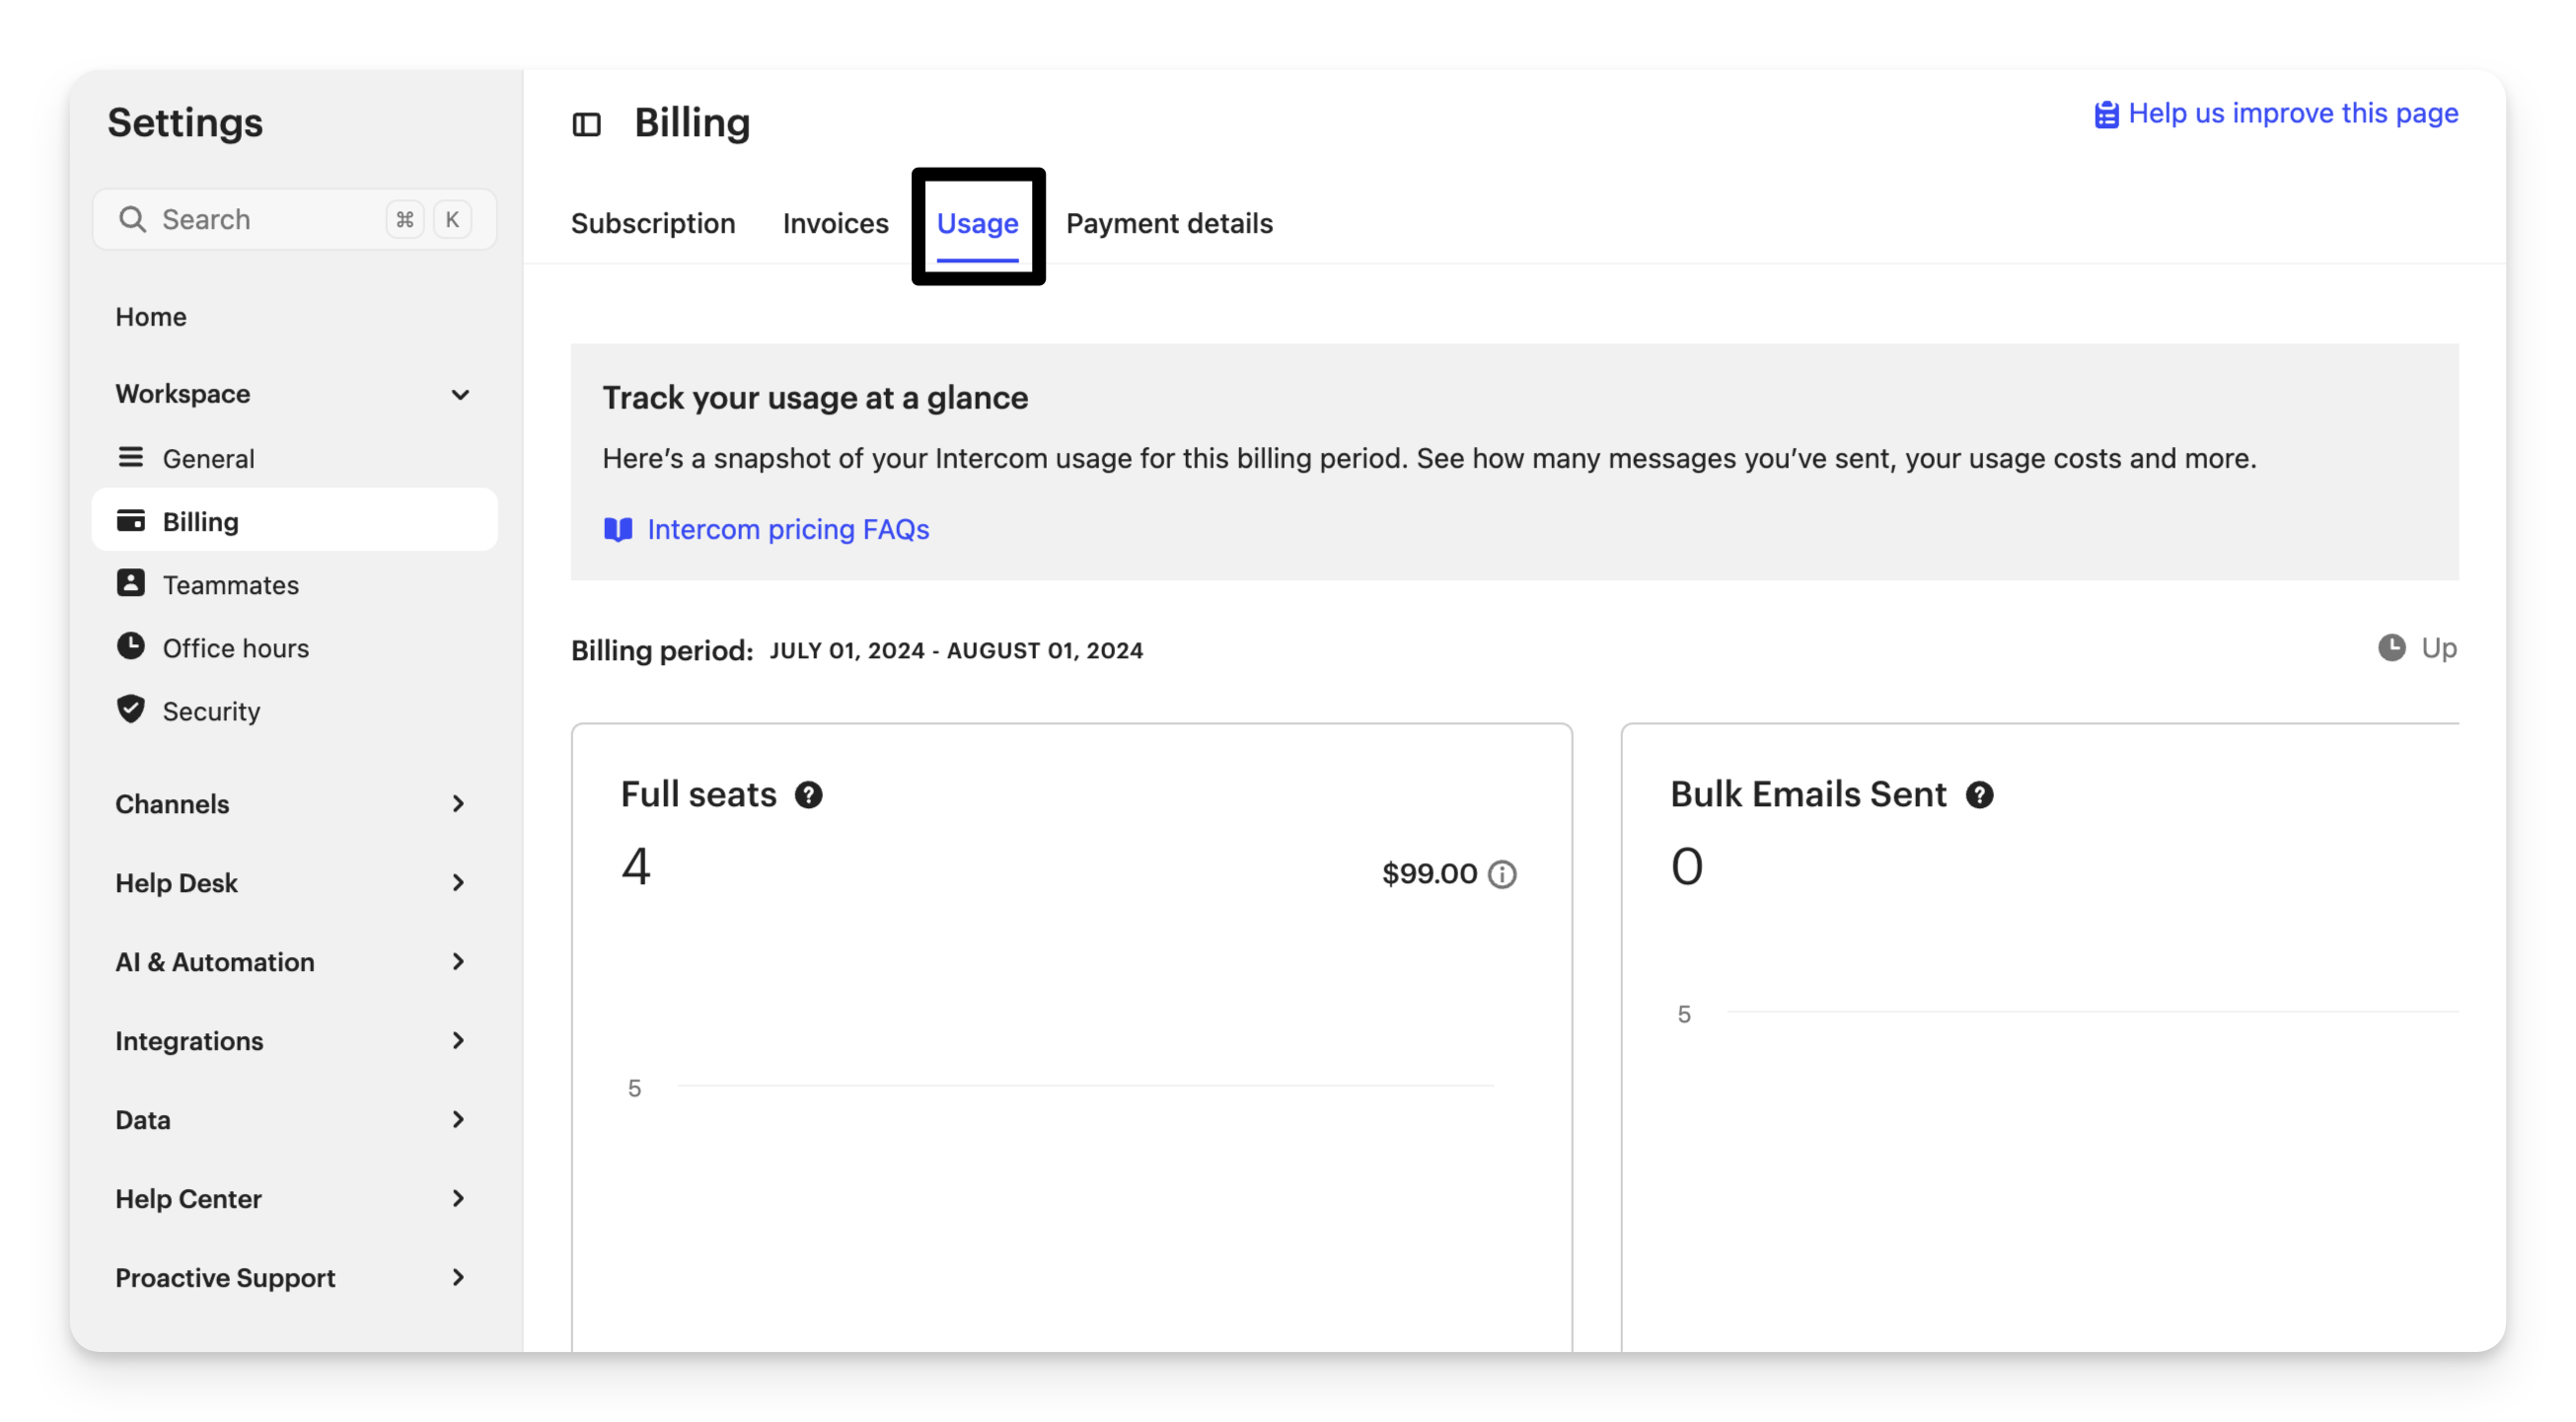
Task: Click the General list icon in sidebar
Action: pos(130,457)
